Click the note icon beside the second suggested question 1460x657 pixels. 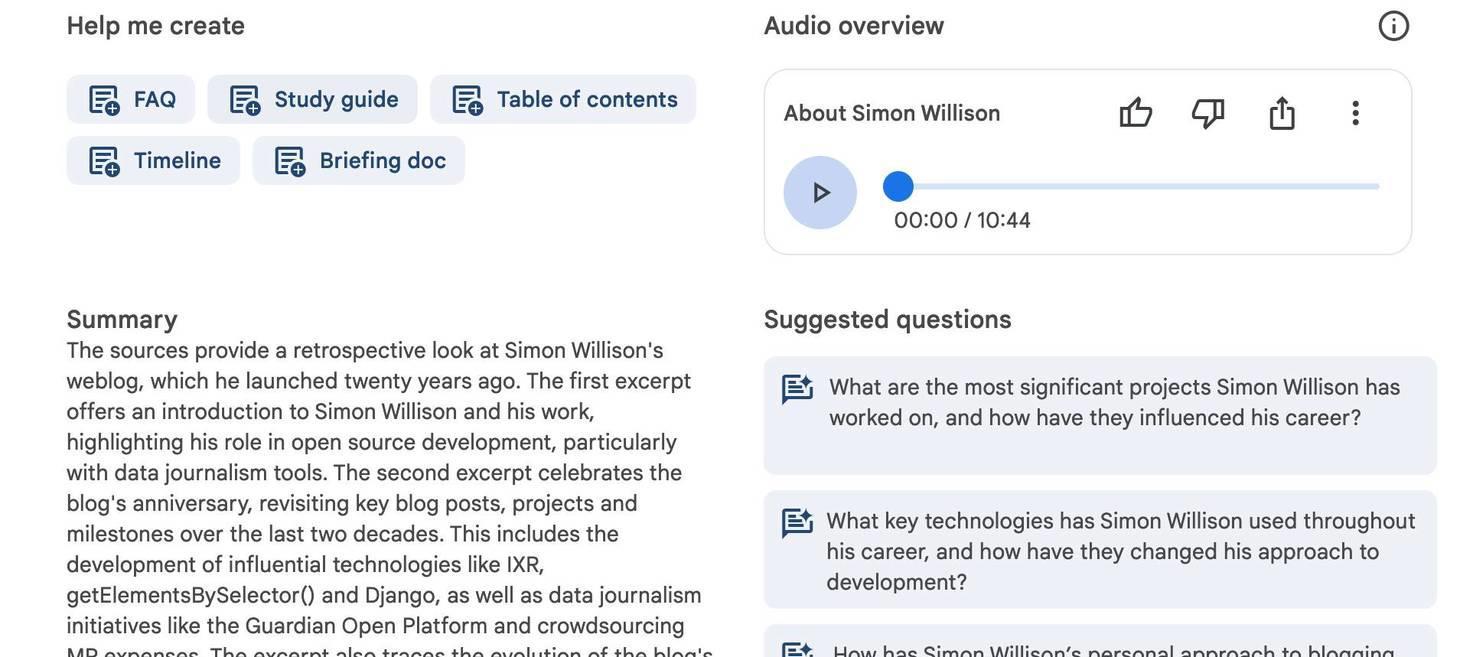tap(795, 521)
